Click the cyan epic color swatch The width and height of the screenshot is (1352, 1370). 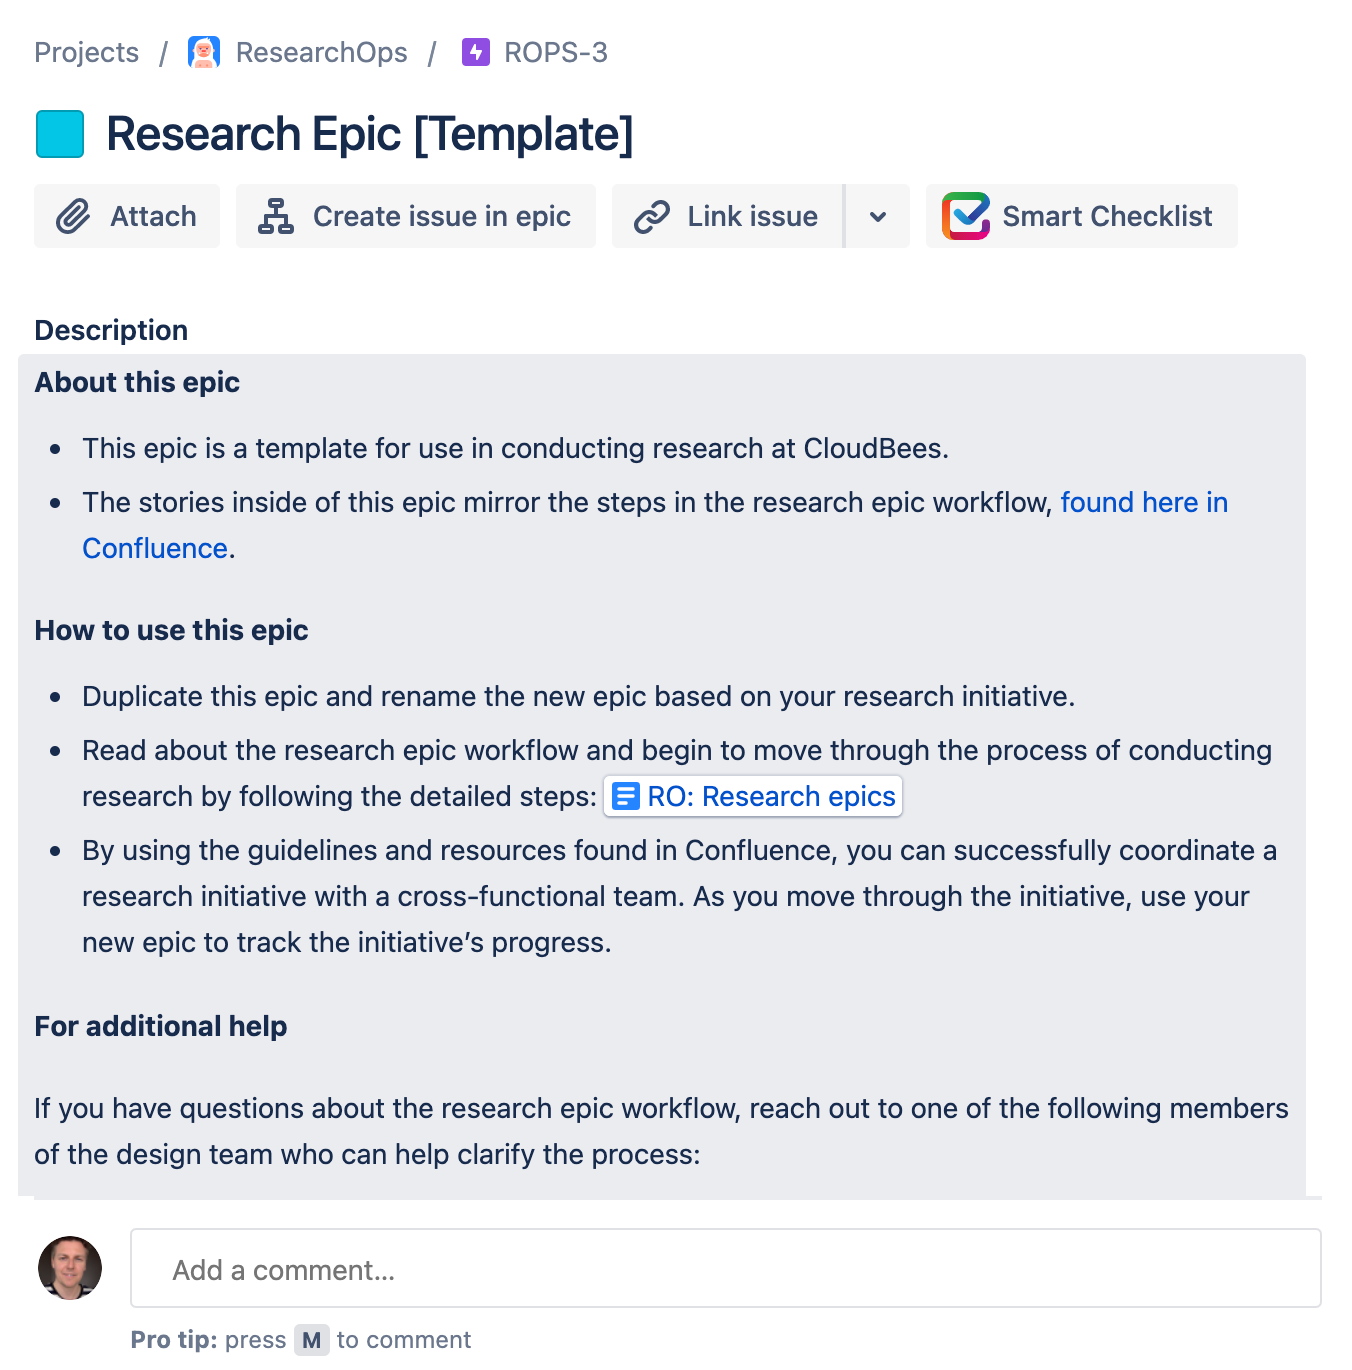pyautogui.click(x=60, y=134)
